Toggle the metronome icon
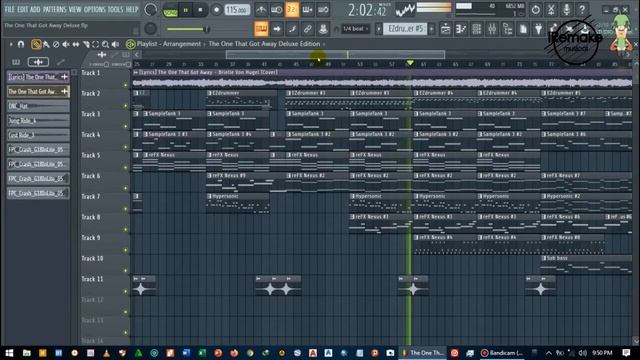 [261, 9]
